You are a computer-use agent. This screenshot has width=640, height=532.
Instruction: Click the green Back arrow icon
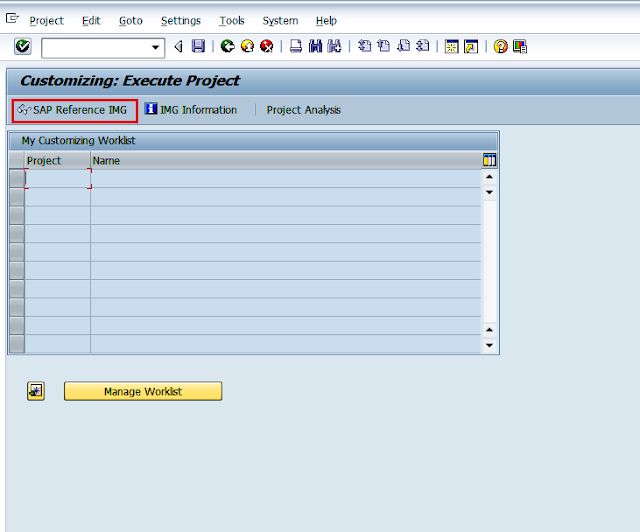[x=227, y=46]
